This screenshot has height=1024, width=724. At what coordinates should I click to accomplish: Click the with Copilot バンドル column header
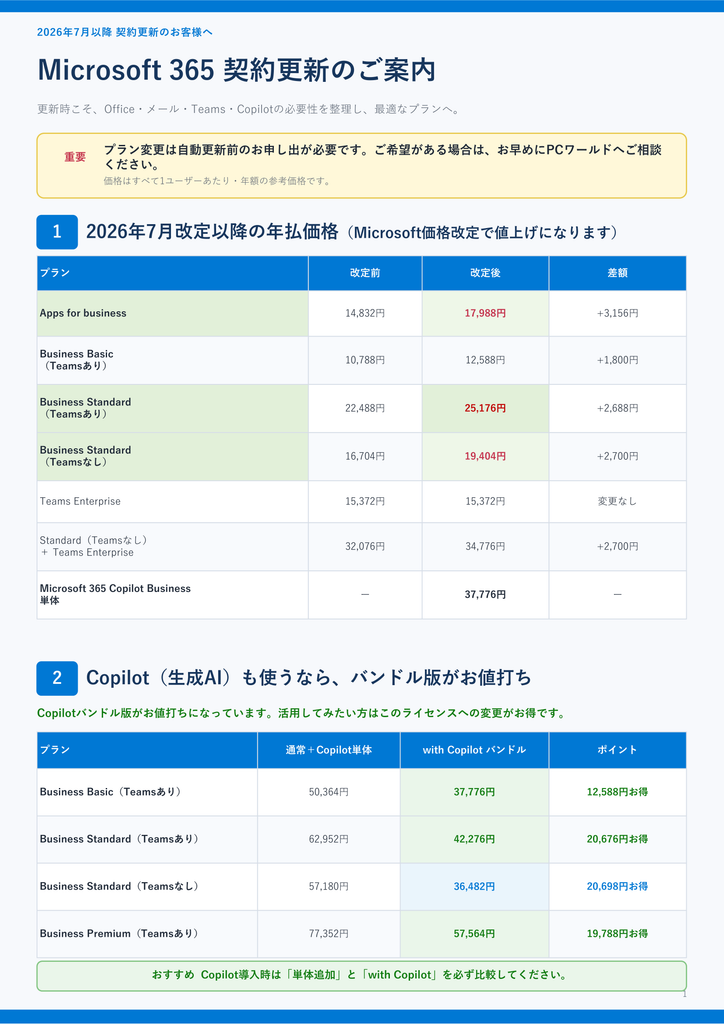pyautogui.click(x=474, y=750)
